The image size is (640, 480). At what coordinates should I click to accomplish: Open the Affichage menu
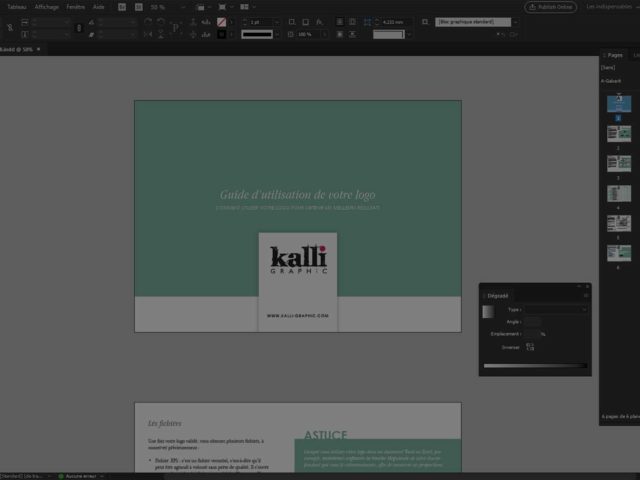pyautogui.click(x=47, y=7)
